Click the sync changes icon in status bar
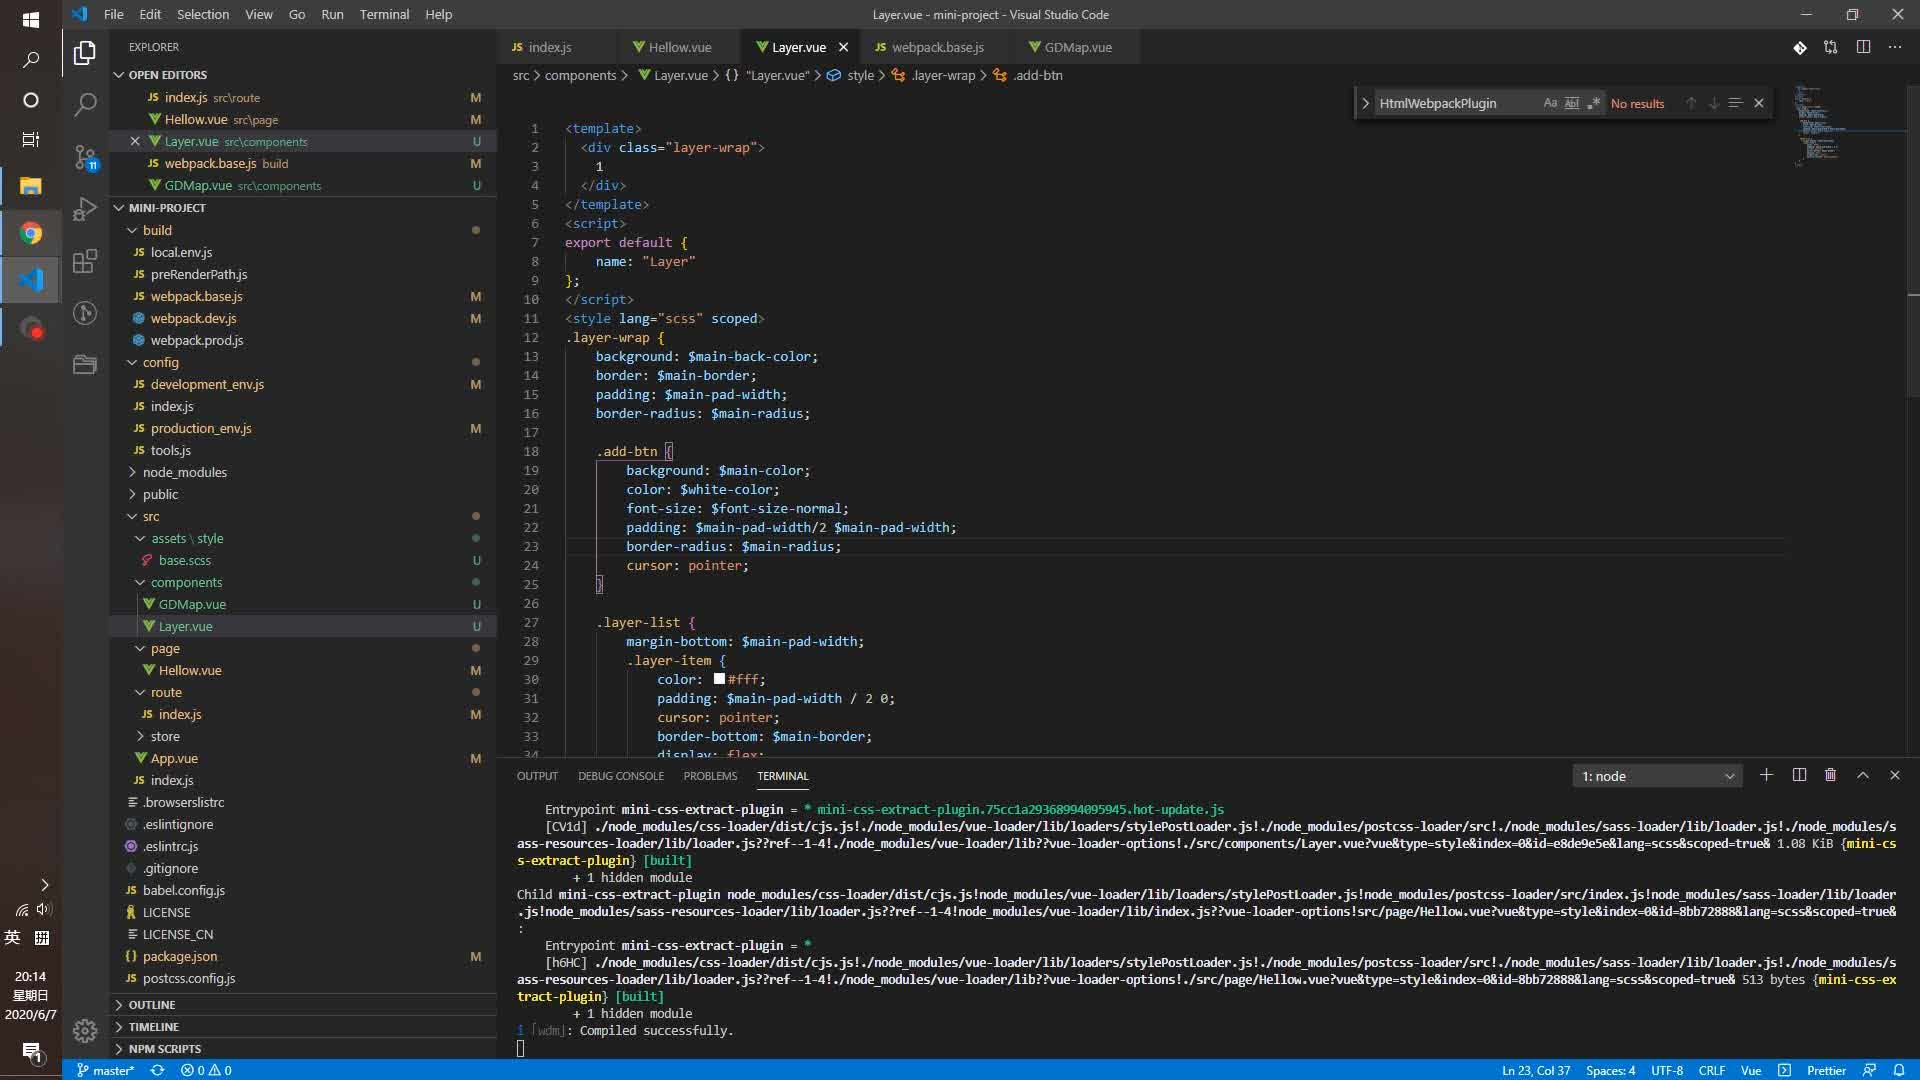 pos(157,1070)
